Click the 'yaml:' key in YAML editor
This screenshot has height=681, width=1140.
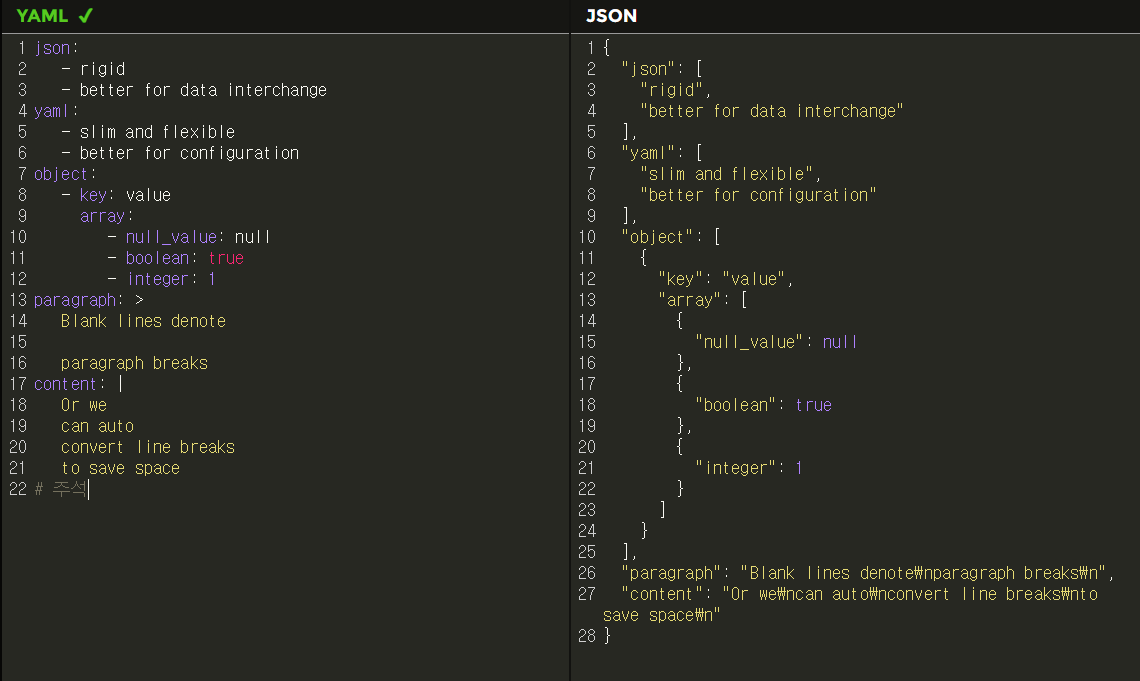[x=56, y=111]
